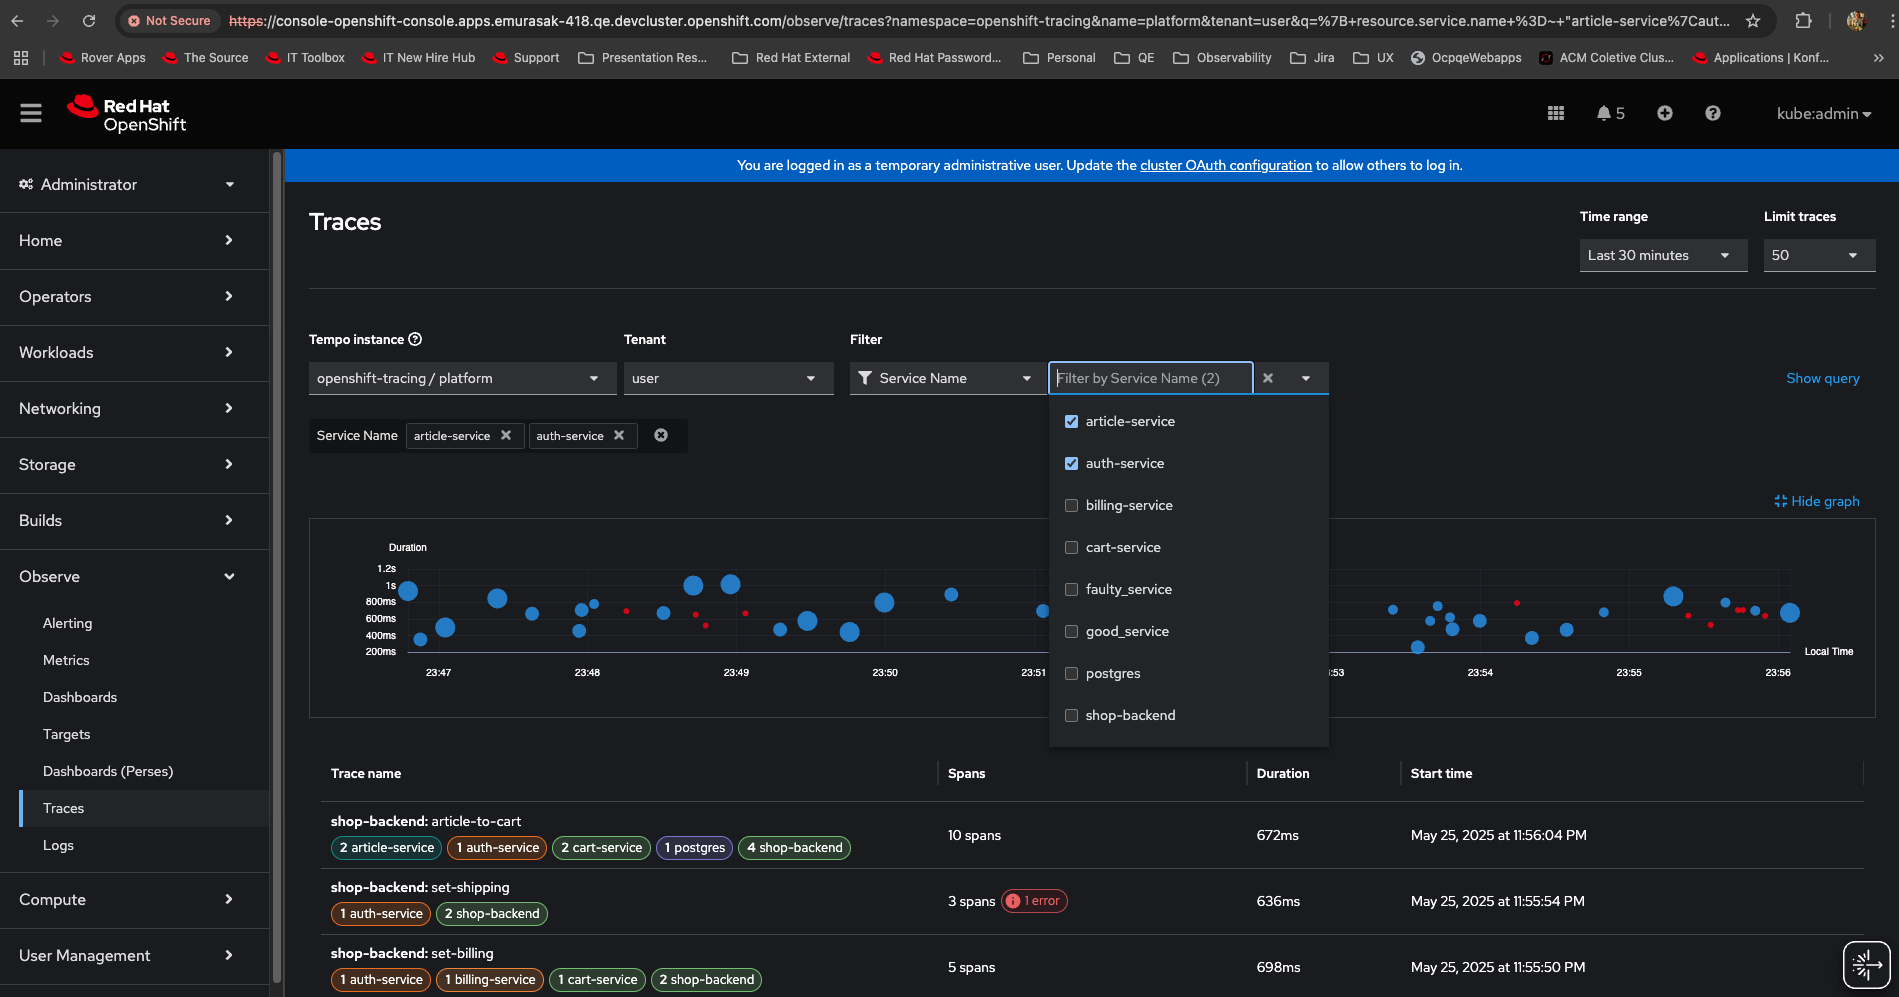Remove the article-service filter chip

(x=506, y=436)
